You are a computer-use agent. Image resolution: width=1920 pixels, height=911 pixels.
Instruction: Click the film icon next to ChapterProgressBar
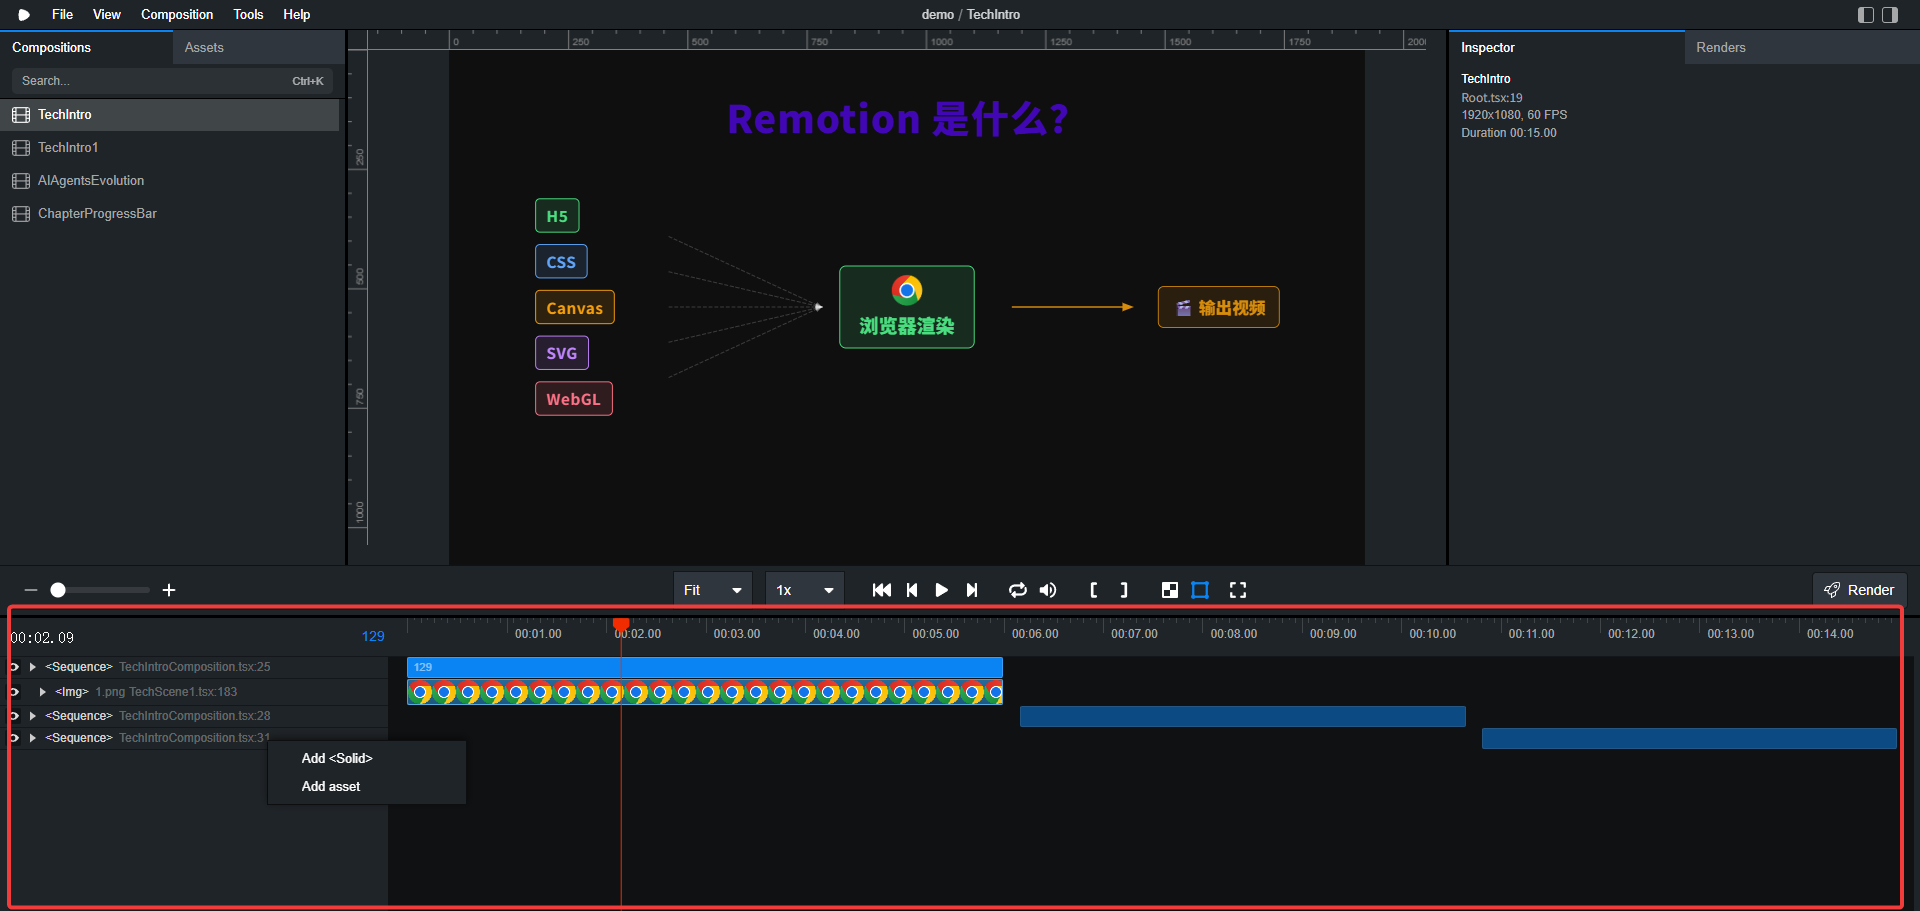(x=21, y=214)
